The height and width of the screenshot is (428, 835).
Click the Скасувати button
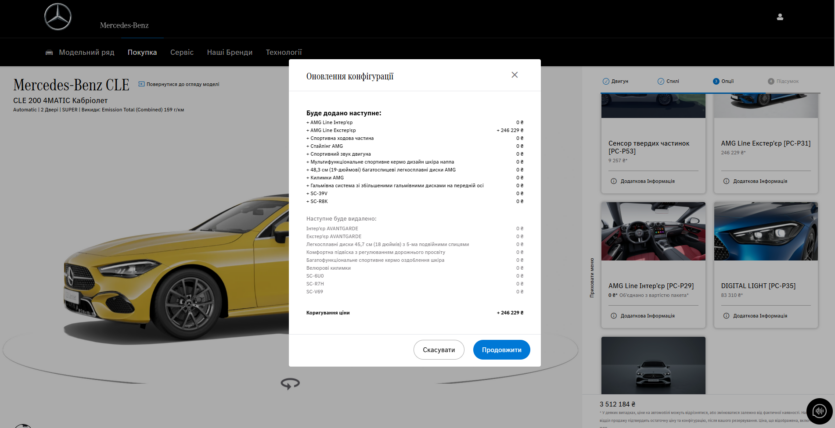tap(439, 350)
